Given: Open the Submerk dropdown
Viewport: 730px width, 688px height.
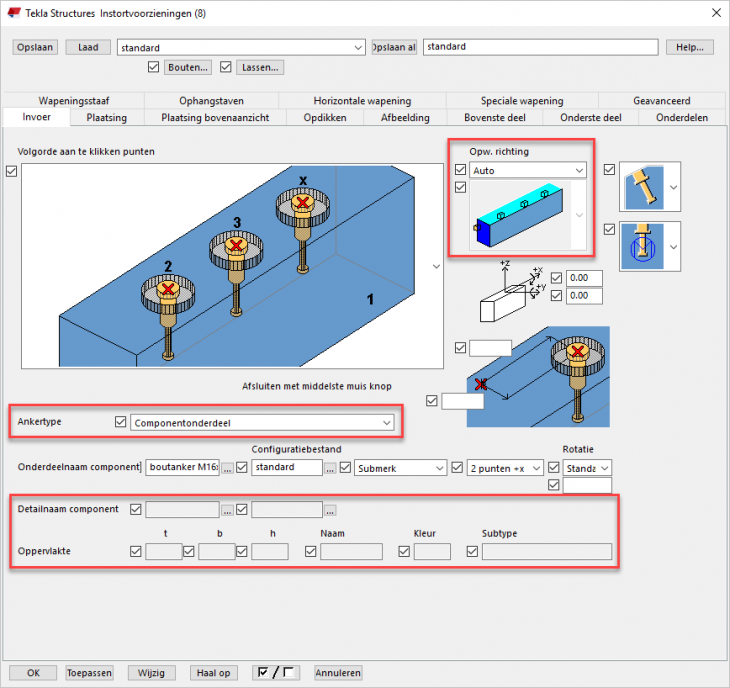Looking at the screenshot, I should 401,468.
